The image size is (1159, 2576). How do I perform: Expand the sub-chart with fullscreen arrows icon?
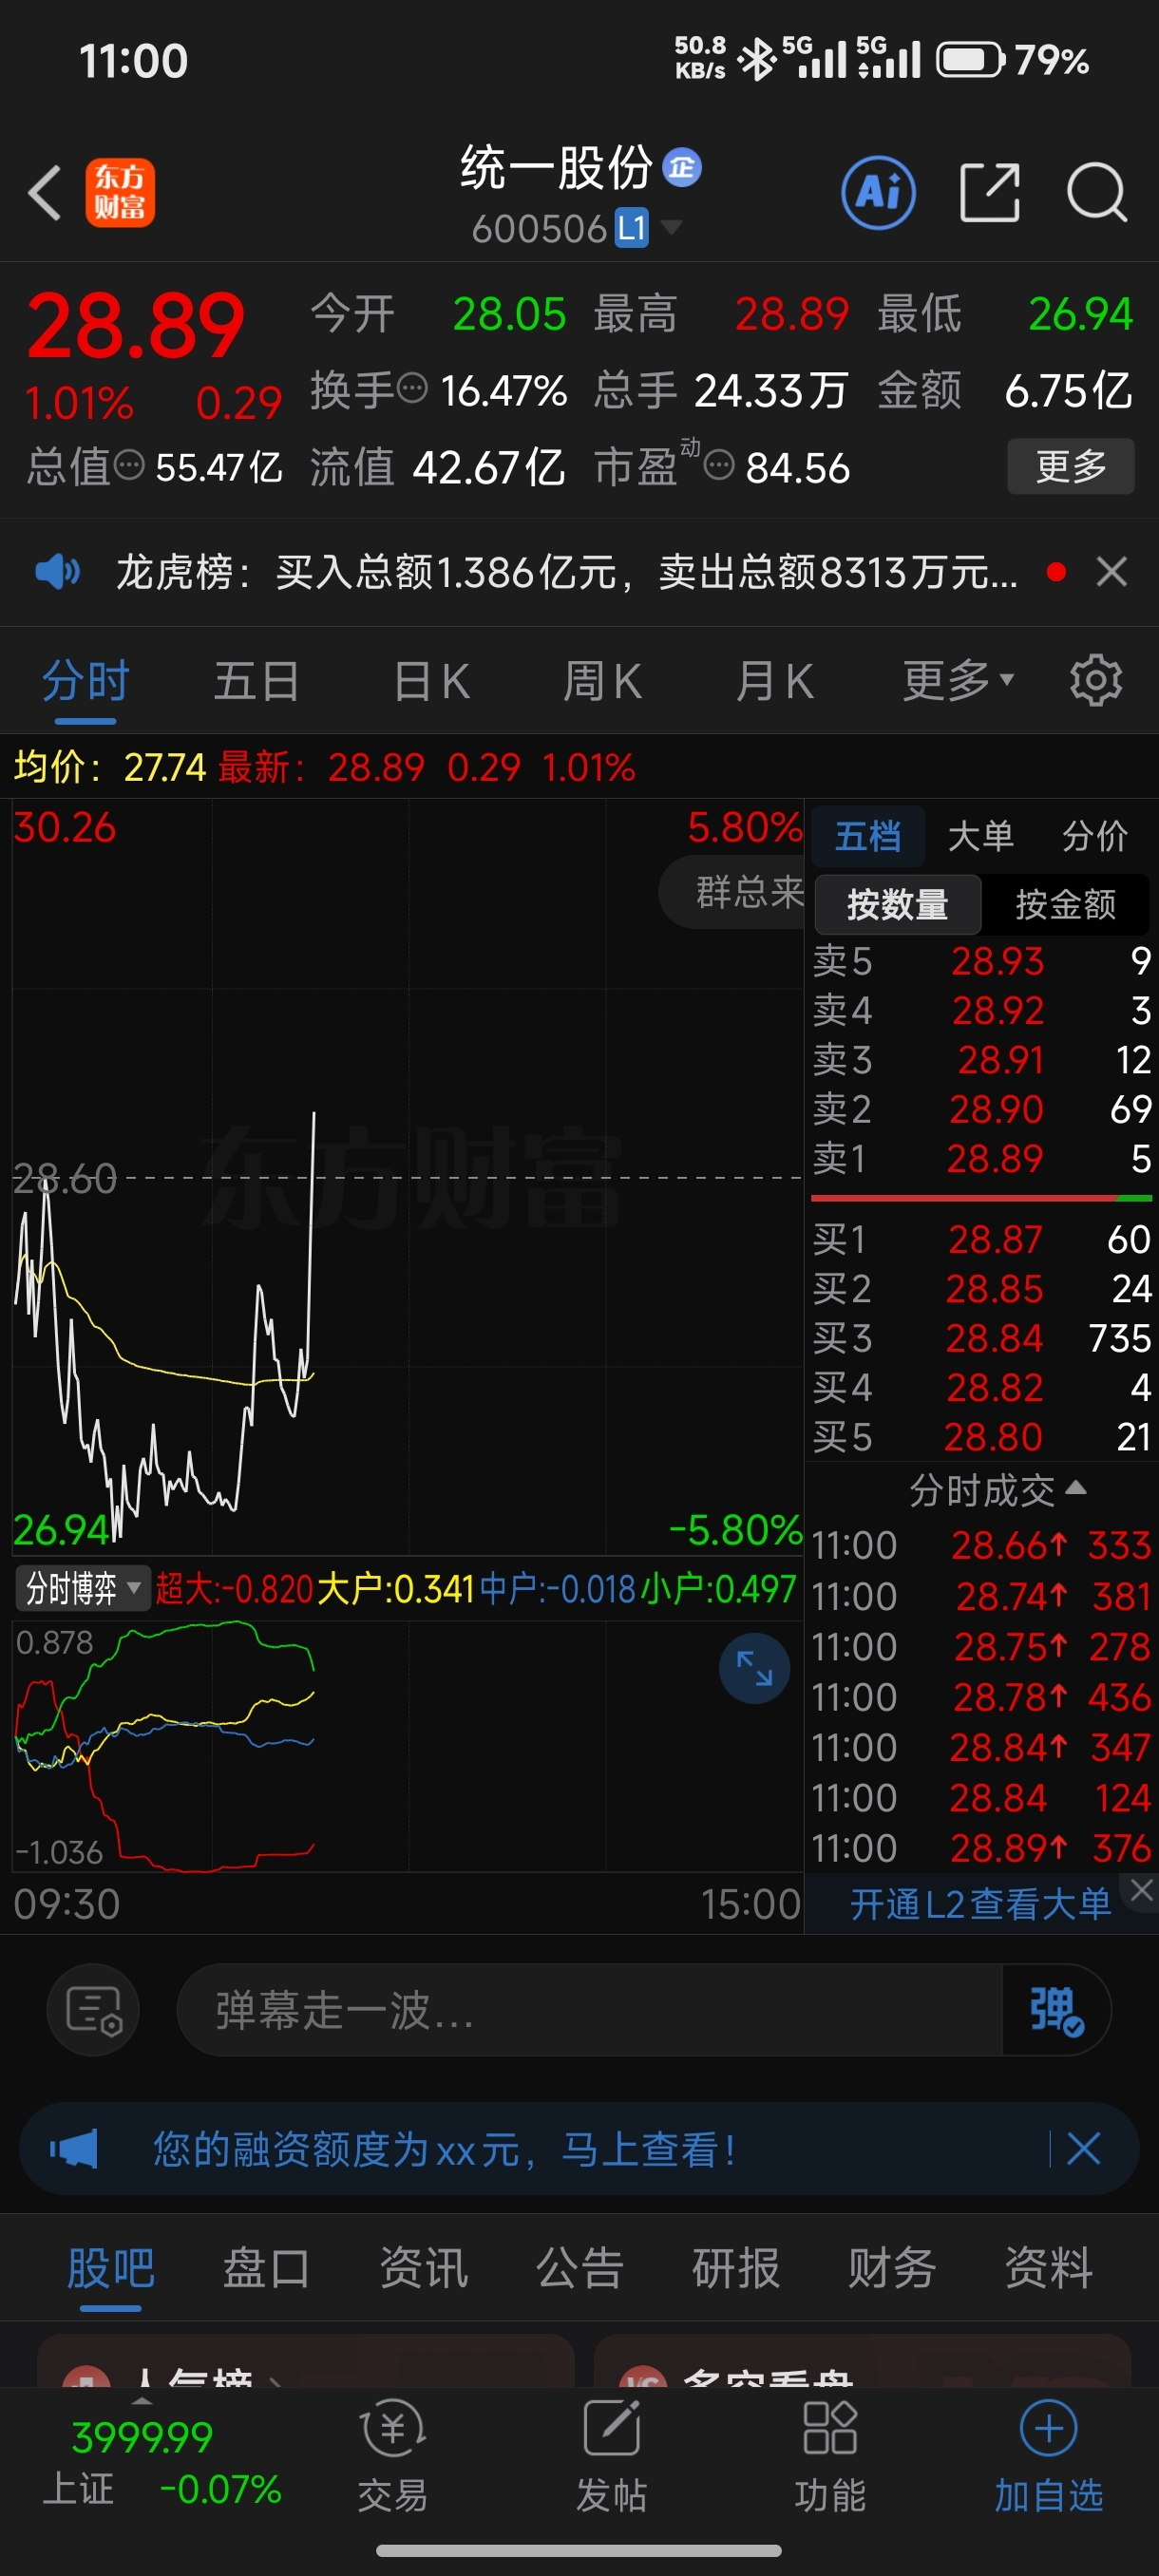[x=754, y=1668]
